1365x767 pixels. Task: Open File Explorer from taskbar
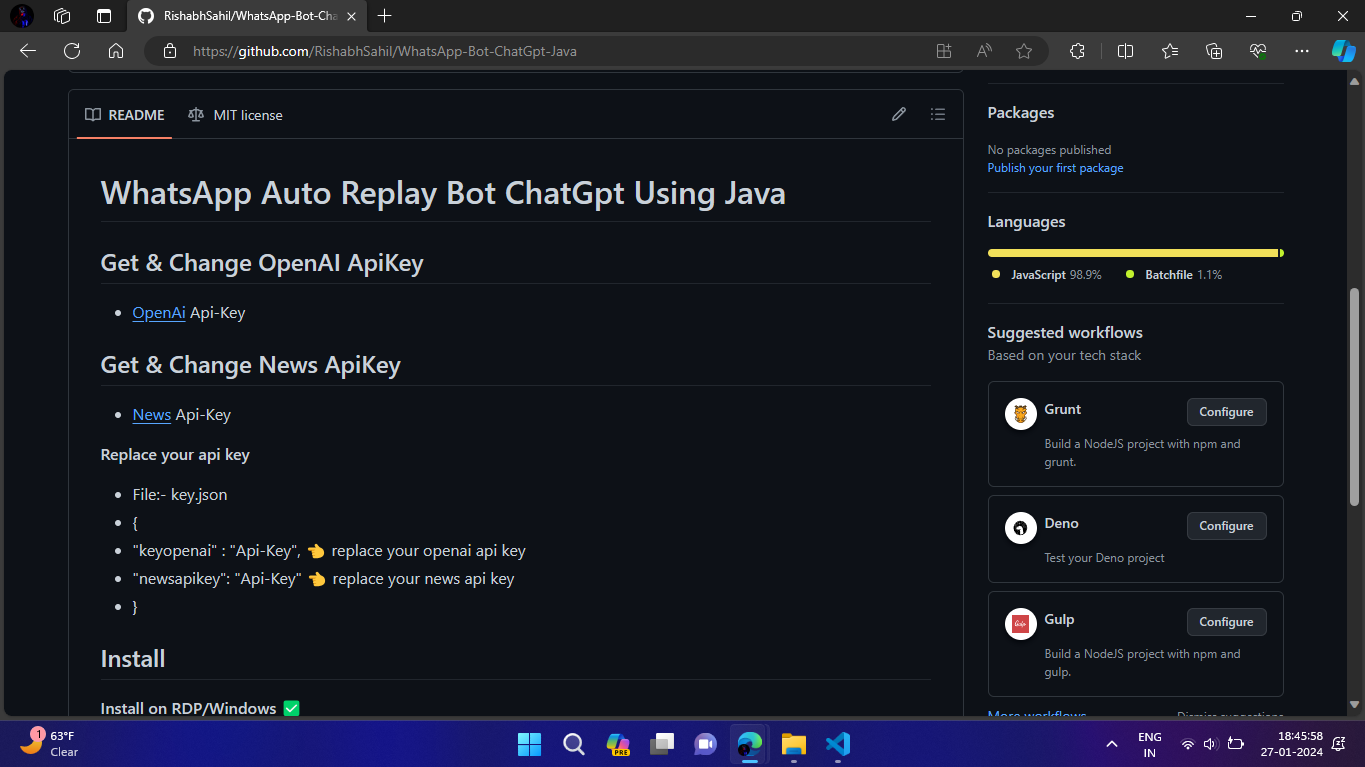[793, 744]
